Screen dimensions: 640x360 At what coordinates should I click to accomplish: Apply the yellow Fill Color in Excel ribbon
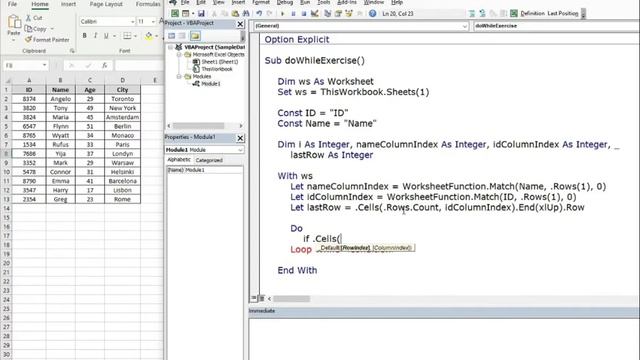click(x=149, y=36)
